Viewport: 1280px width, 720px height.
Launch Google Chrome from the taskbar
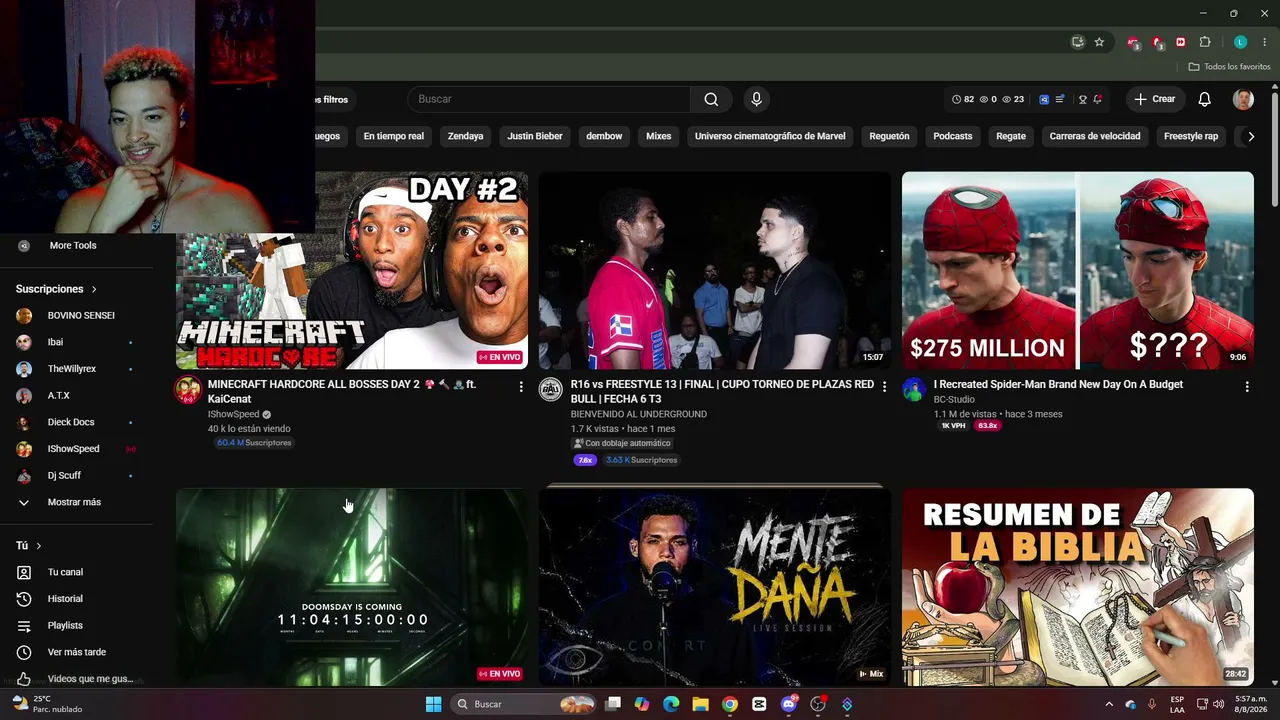tap(730, 704)
